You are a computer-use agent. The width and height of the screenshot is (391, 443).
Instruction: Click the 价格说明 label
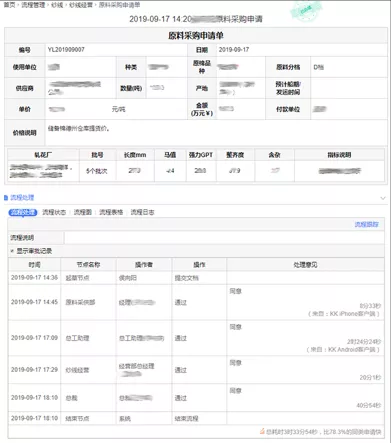[25, 133]
